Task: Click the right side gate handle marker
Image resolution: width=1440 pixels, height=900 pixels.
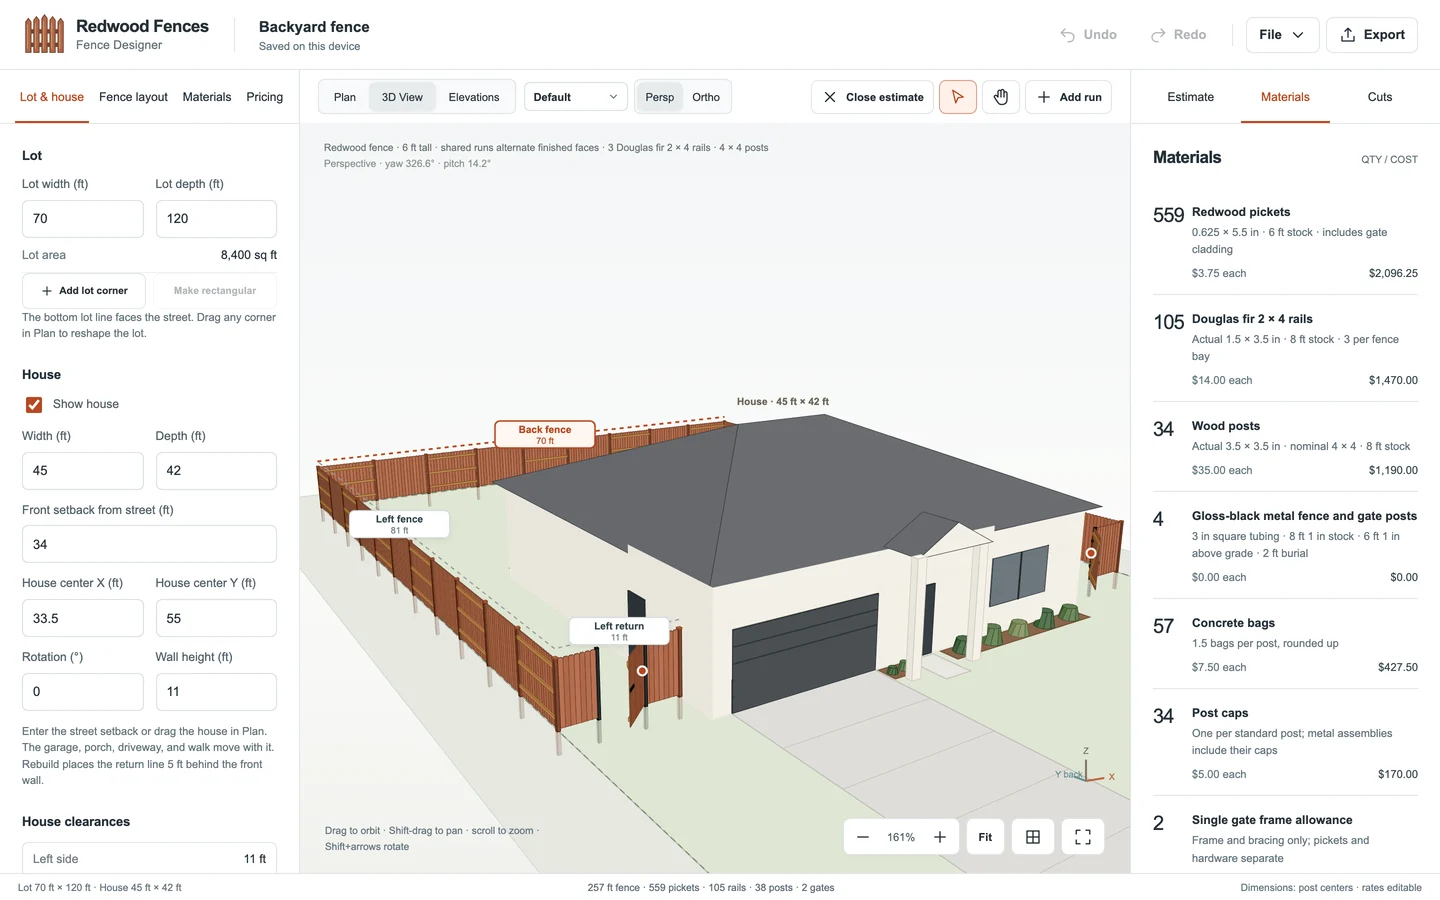Action: [1091, 553]
